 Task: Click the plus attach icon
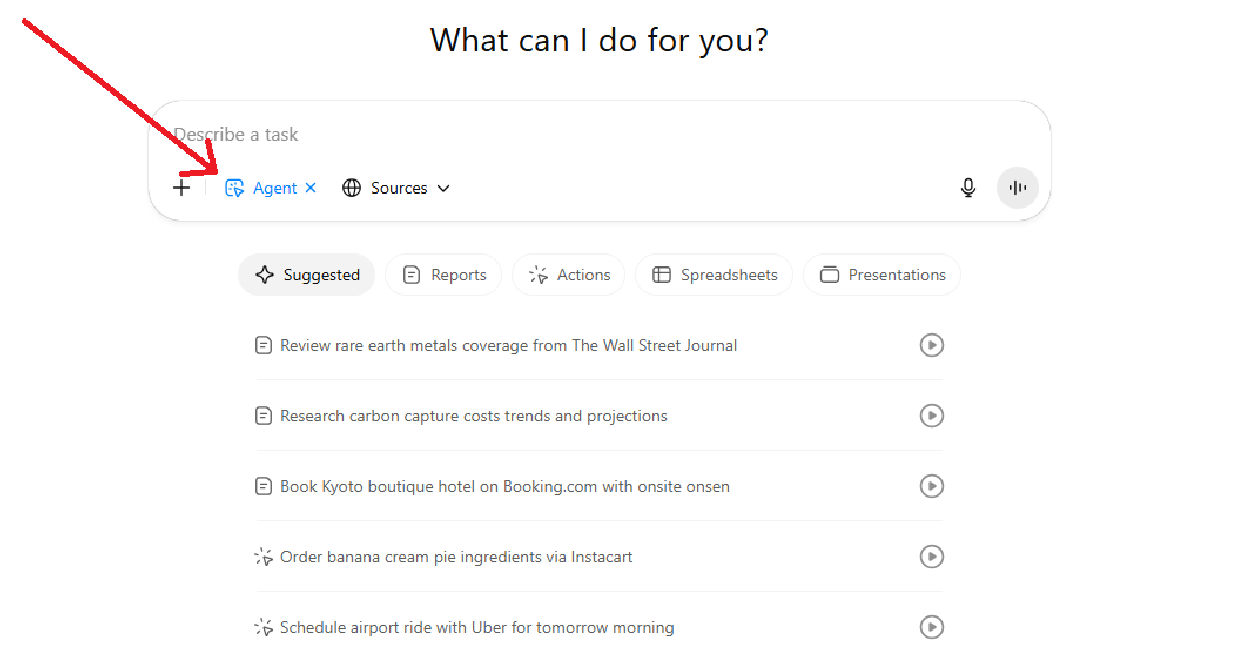coord(181,187)
